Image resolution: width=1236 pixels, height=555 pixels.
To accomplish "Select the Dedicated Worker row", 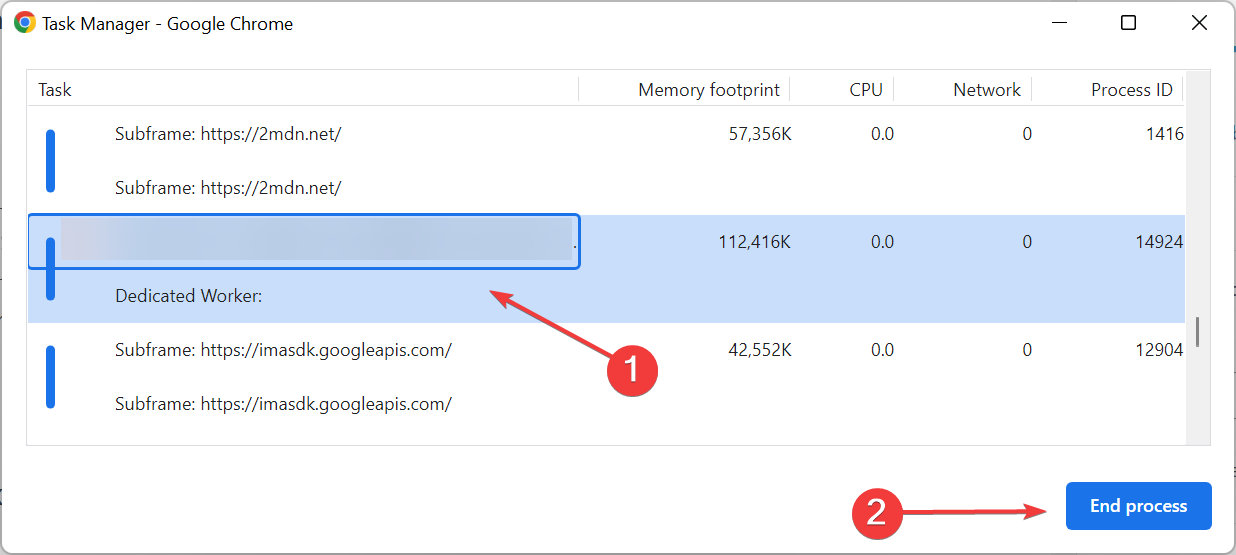I will [606, 296].
